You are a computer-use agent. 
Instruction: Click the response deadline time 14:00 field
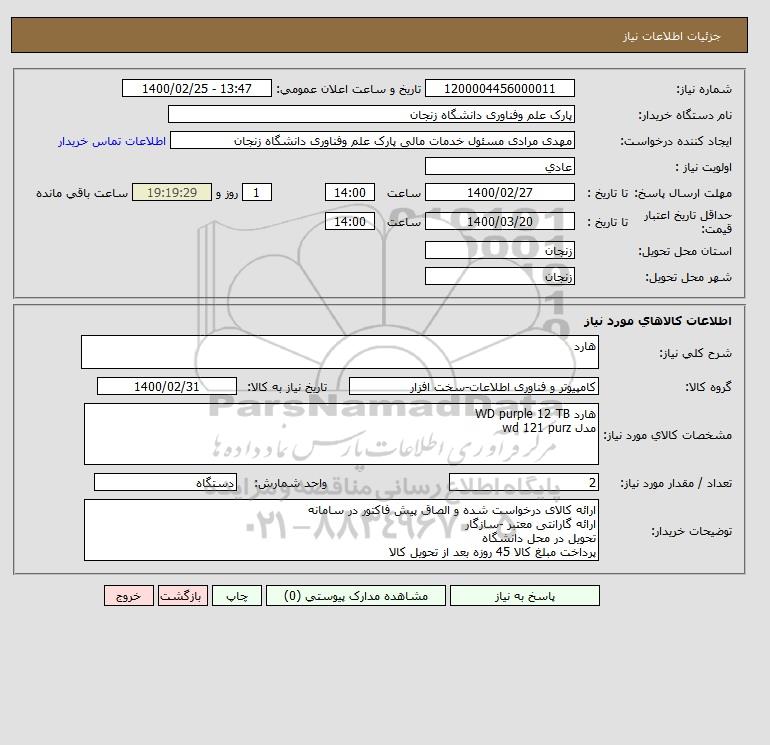[350, 193]
